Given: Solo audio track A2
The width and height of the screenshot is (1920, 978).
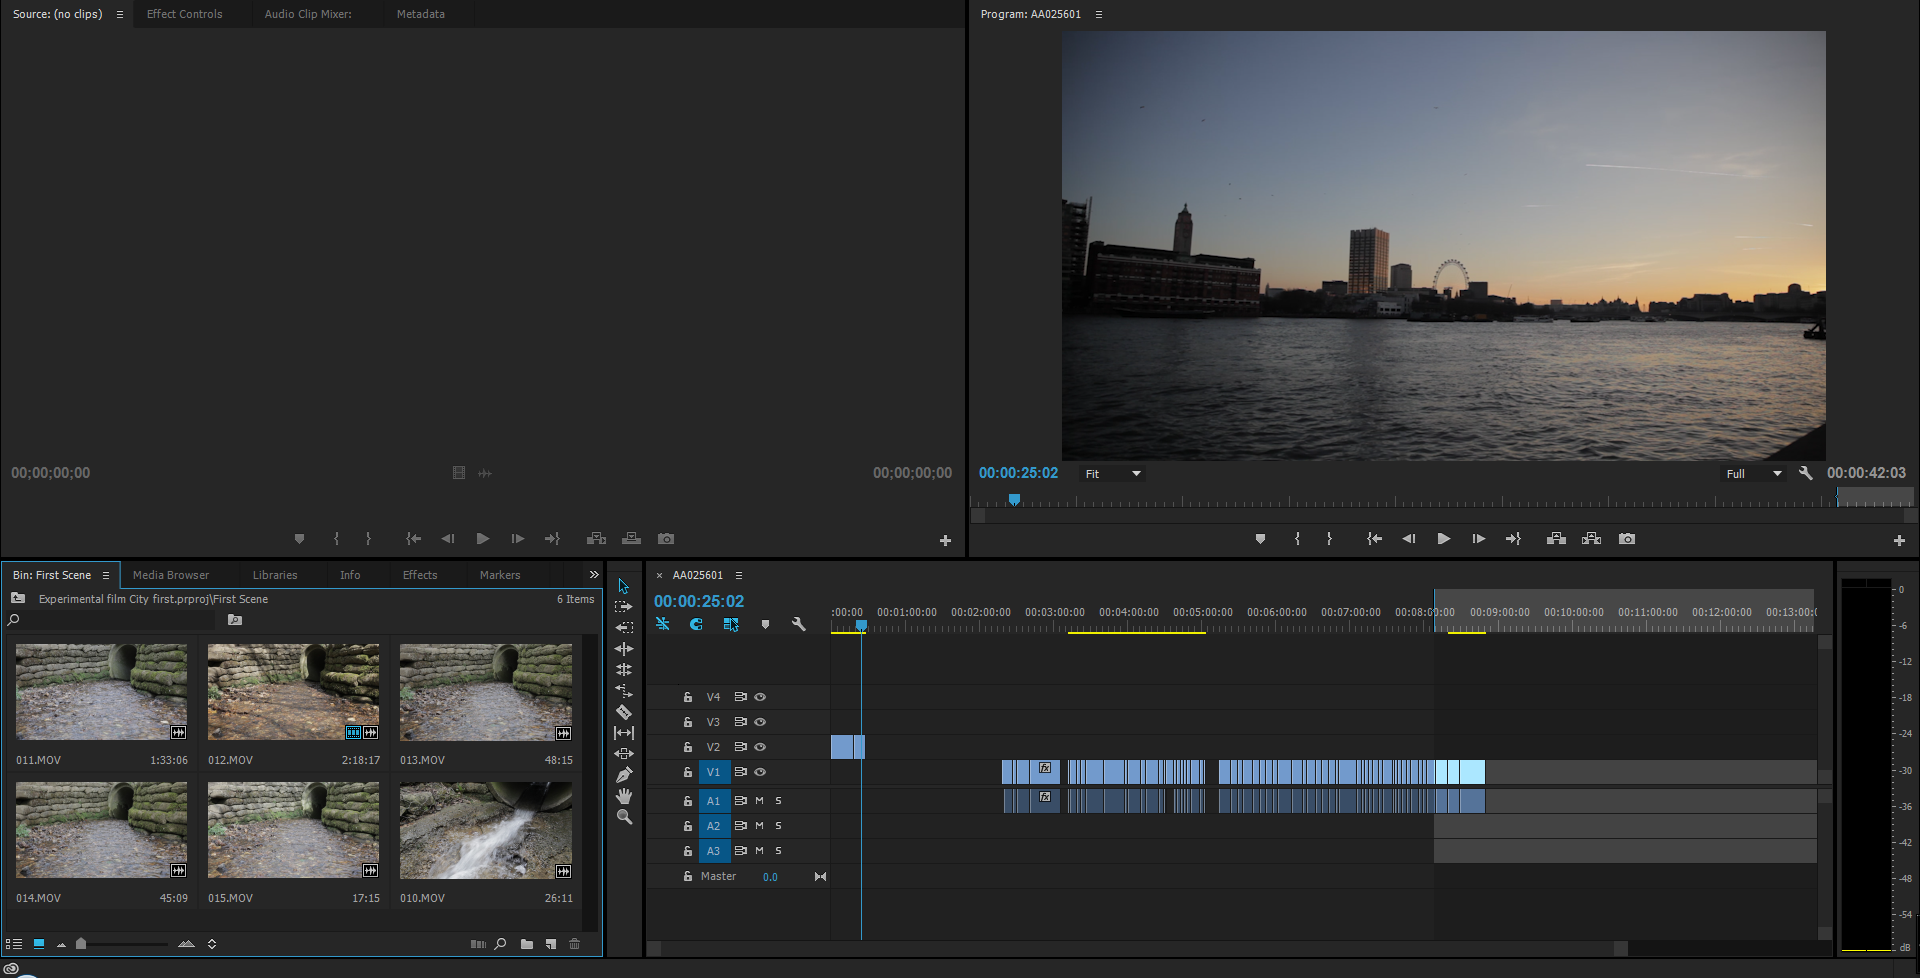Looking at the screenshot, I should pos(778,826).
